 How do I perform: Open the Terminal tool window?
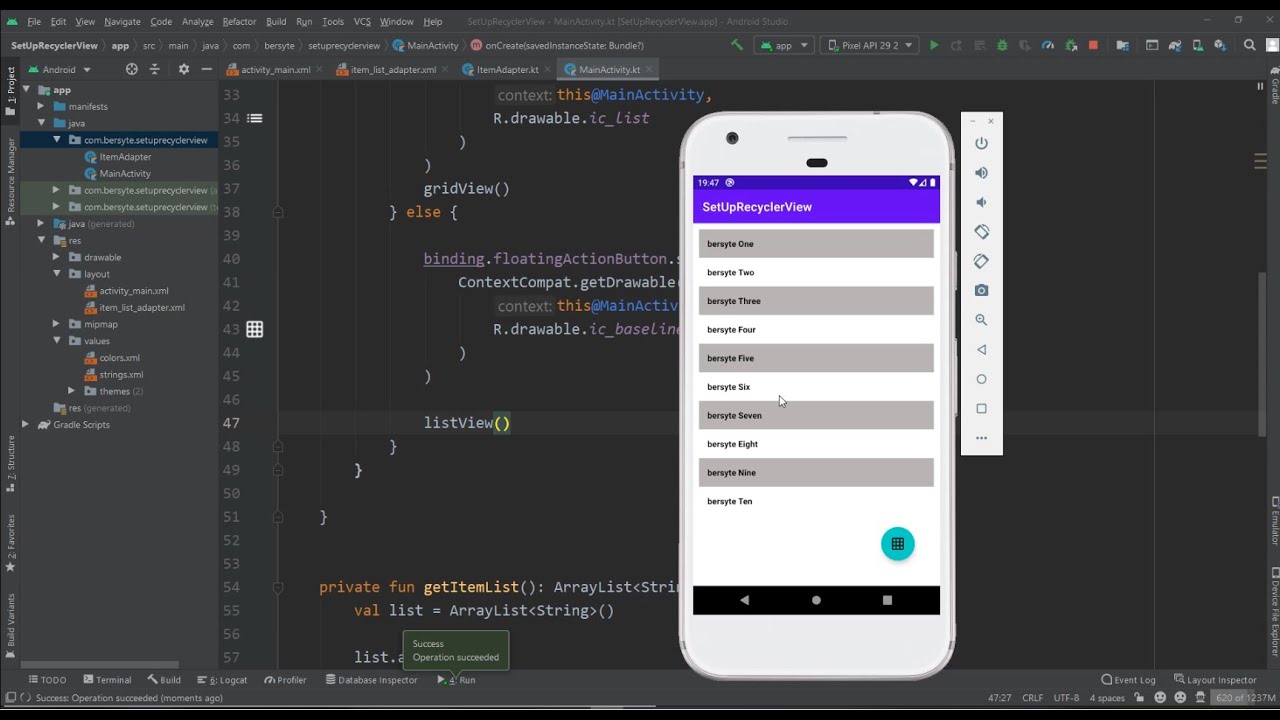(x=108, y=680)
